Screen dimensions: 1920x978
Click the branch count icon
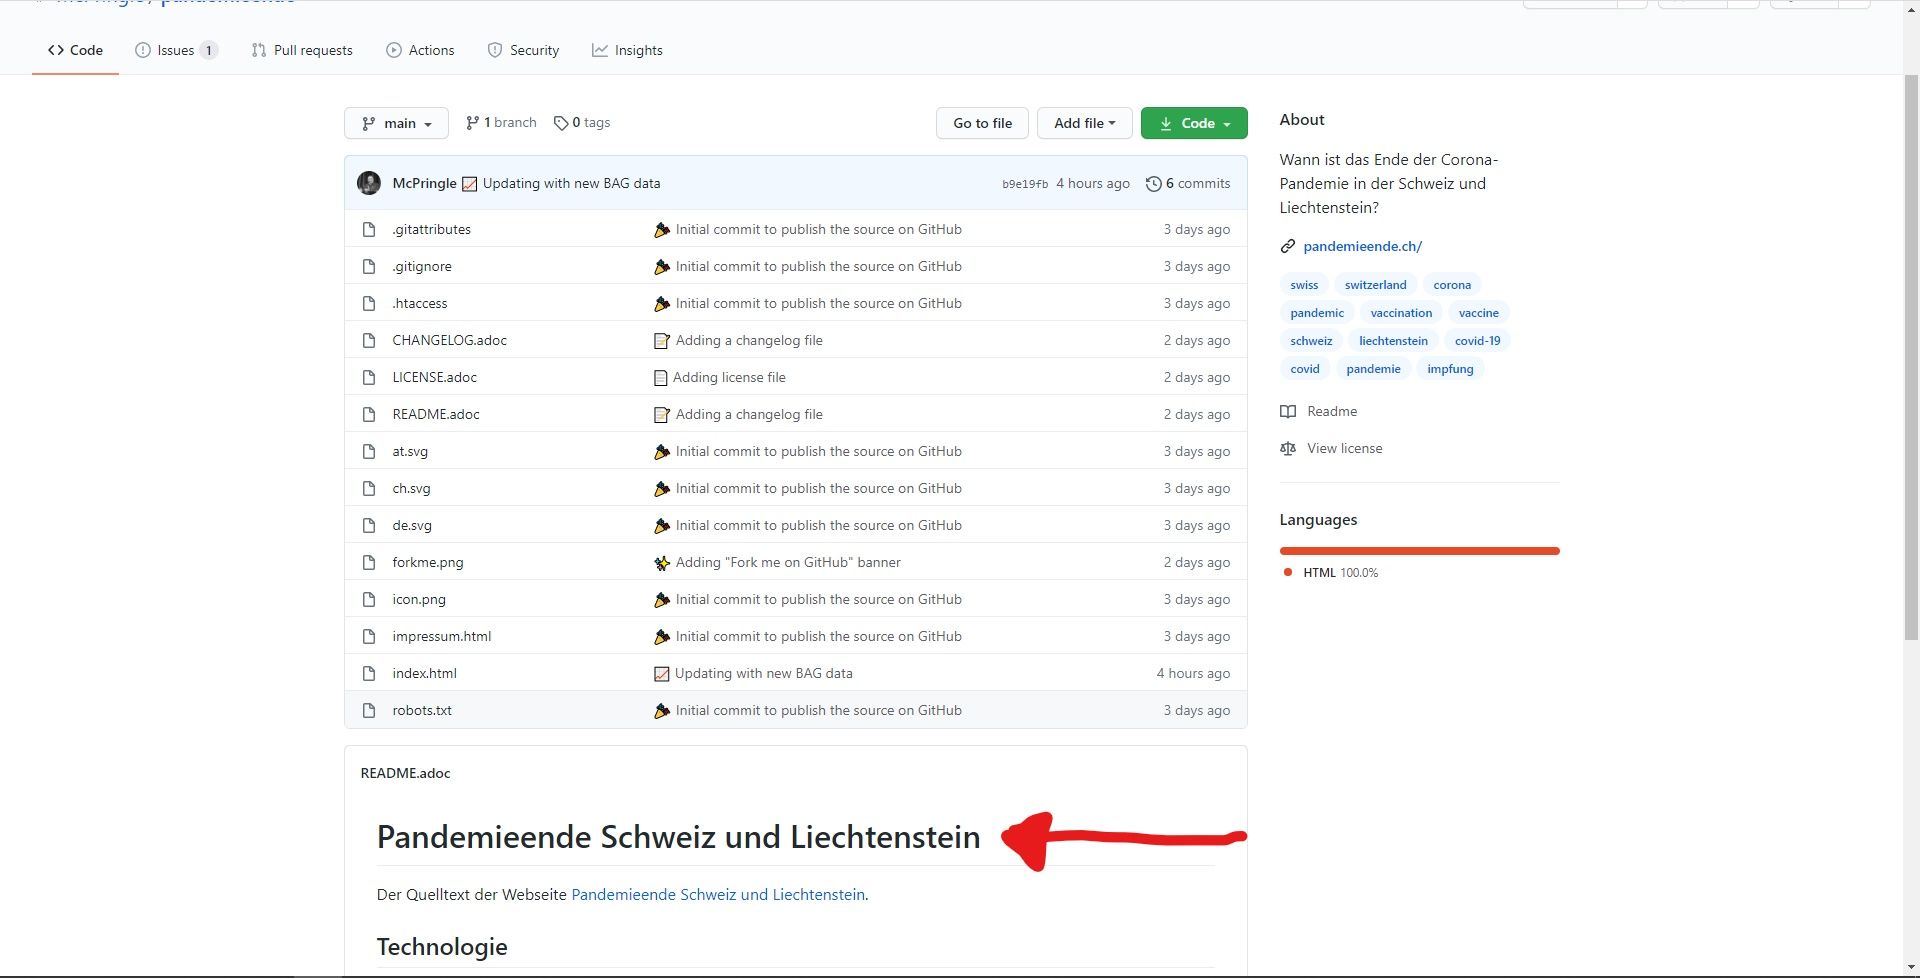tap(472, 123)
